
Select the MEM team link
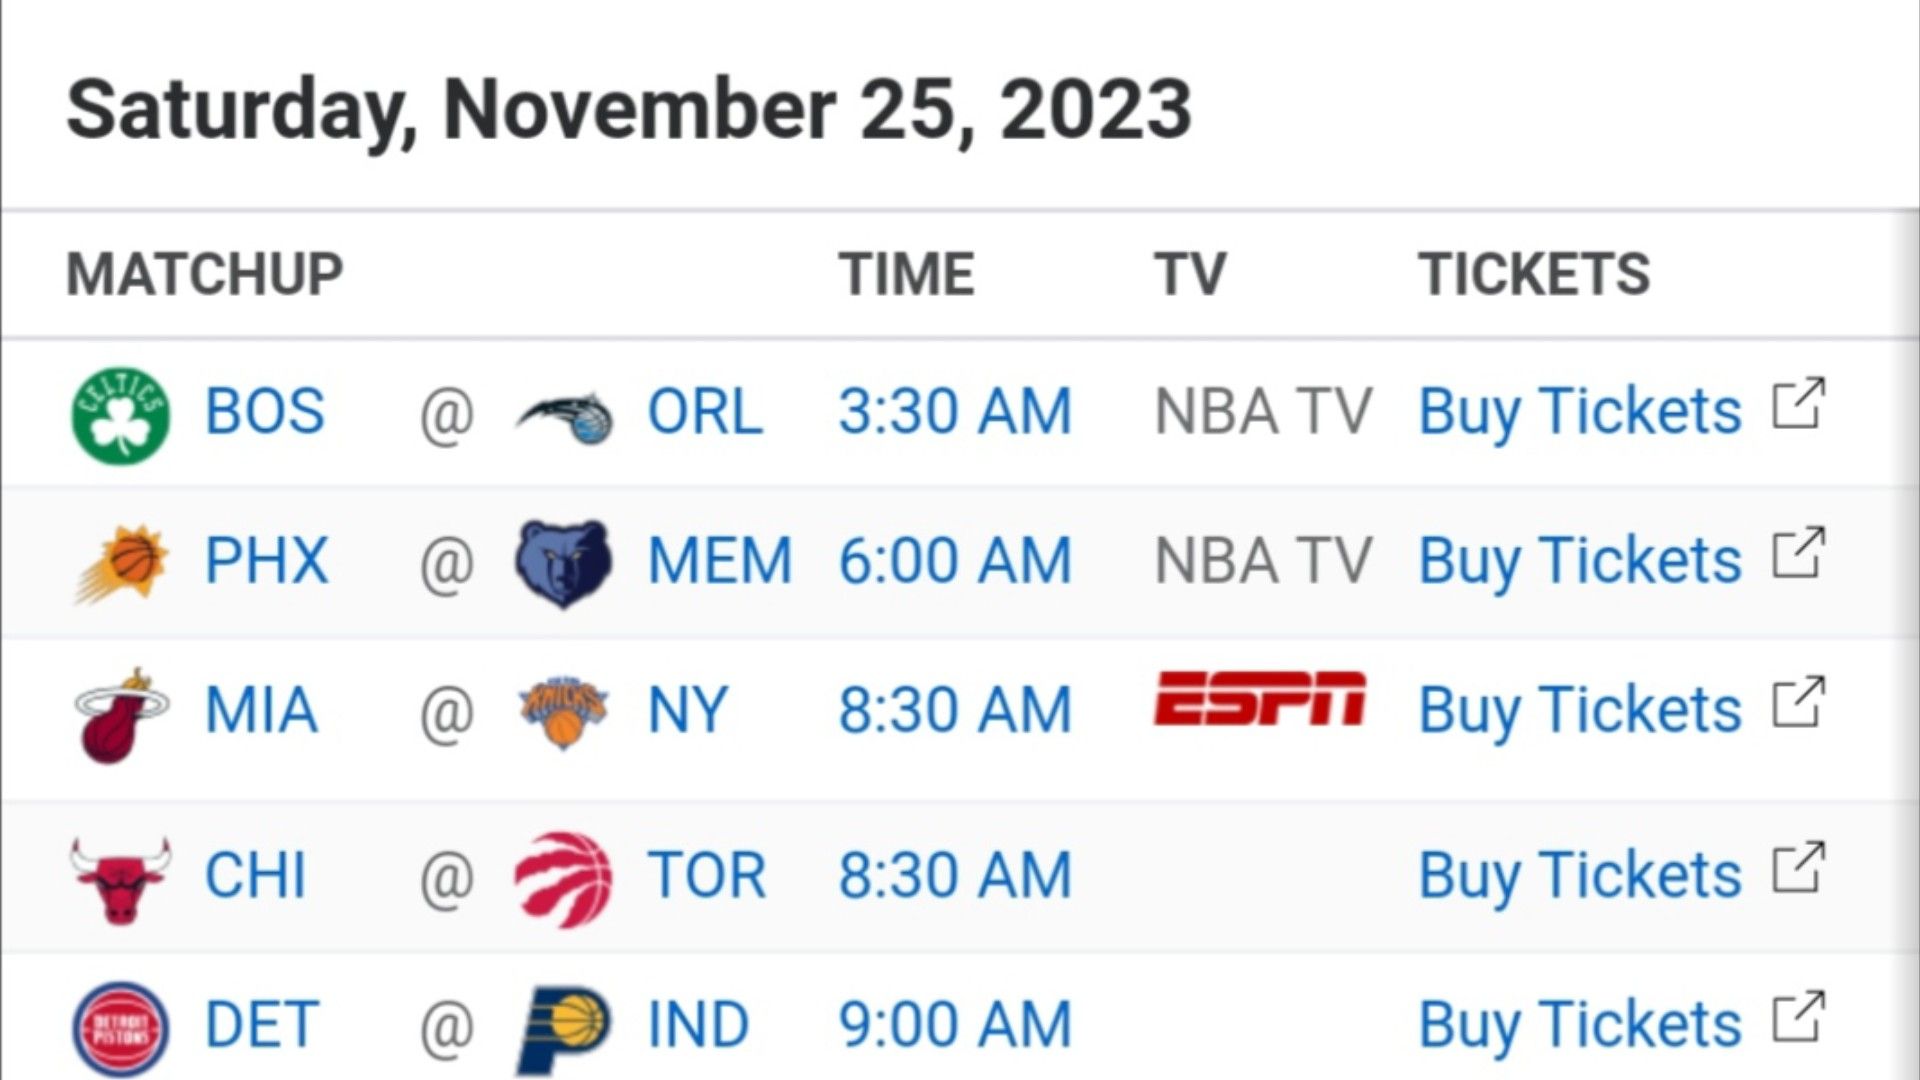coord(720,560)
